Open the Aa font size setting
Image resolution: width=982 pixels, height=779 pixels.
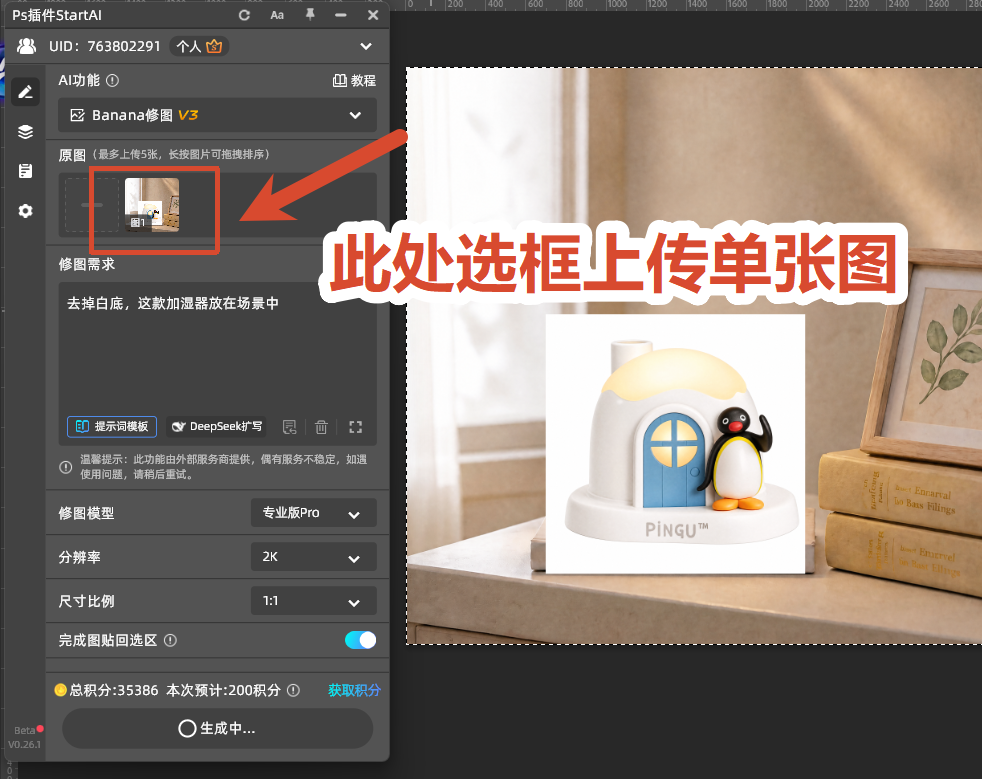[x=277, y=15]
